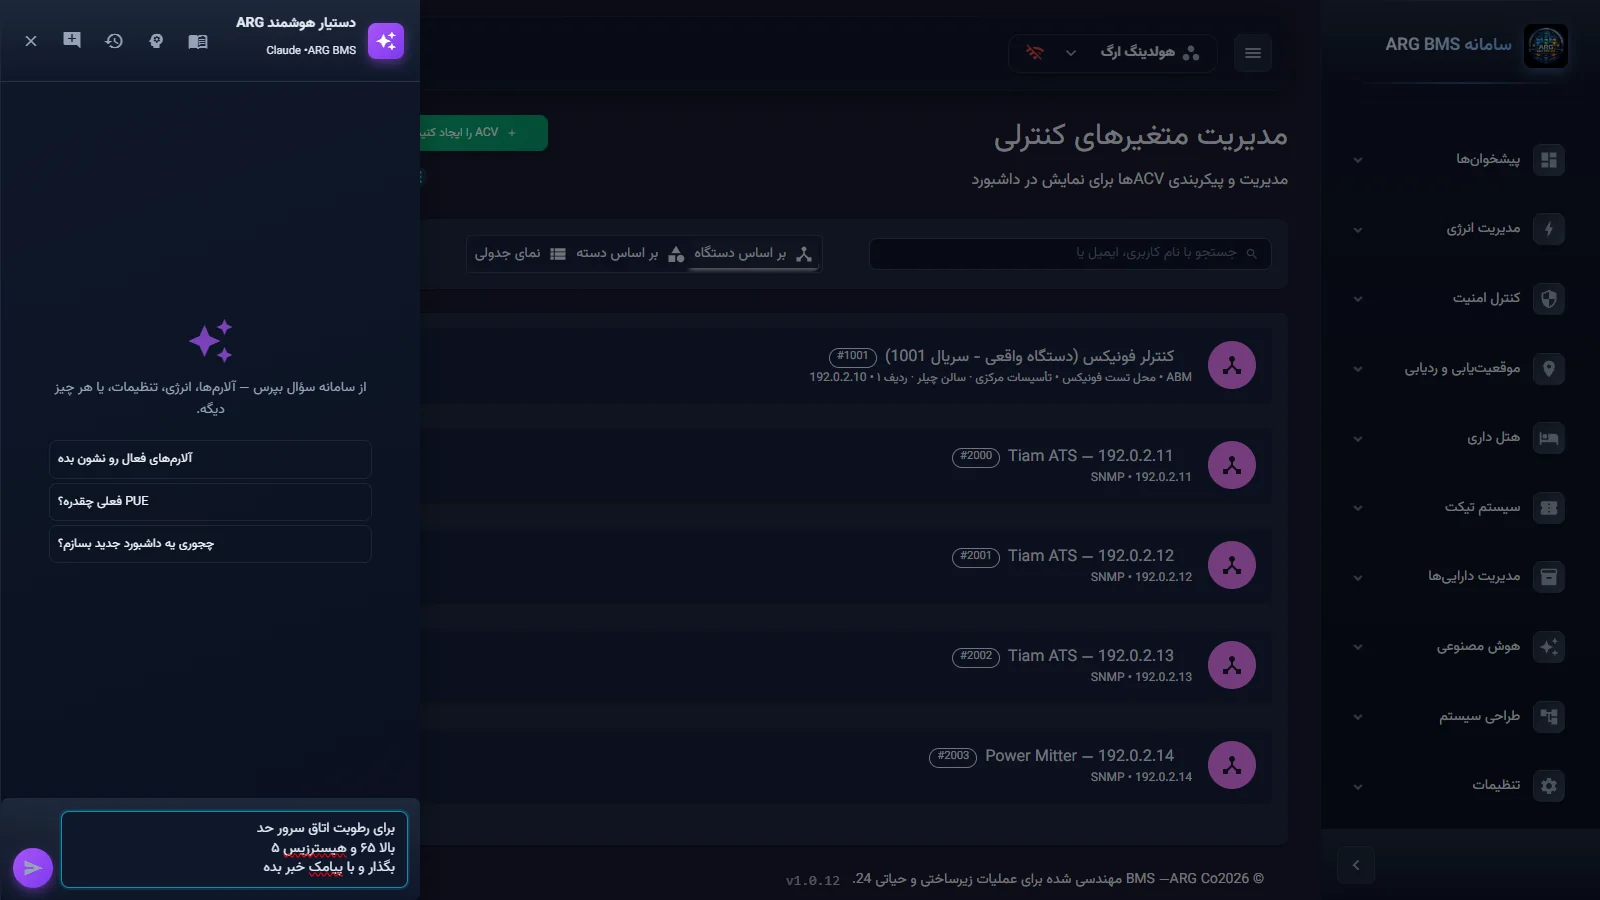Click the device icon for Tiam ATS 192.0.2.13

1232,665
